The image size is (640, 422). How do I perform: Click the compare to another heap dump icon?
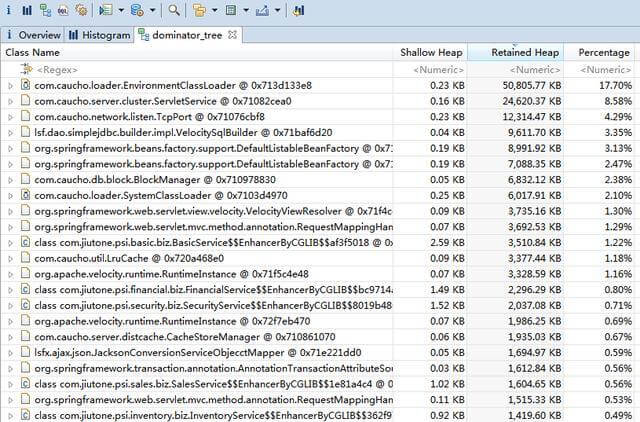[x=298, y=10]
